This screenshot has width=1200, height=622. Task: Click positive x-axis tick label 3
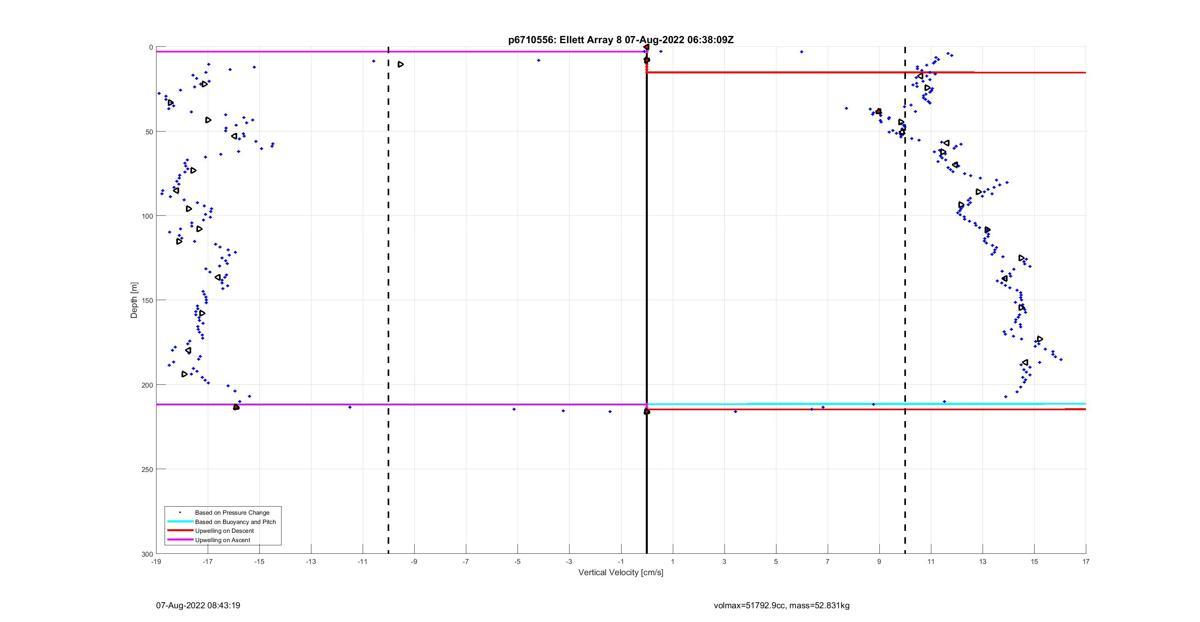click(x=724, y=562)
